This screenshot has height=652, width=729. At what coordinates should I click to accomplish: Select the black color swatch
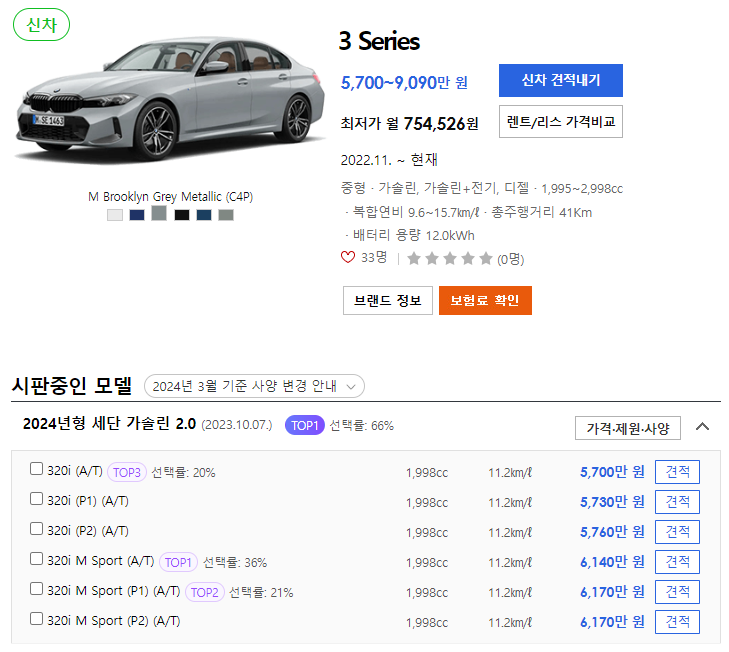coord(182,215)
